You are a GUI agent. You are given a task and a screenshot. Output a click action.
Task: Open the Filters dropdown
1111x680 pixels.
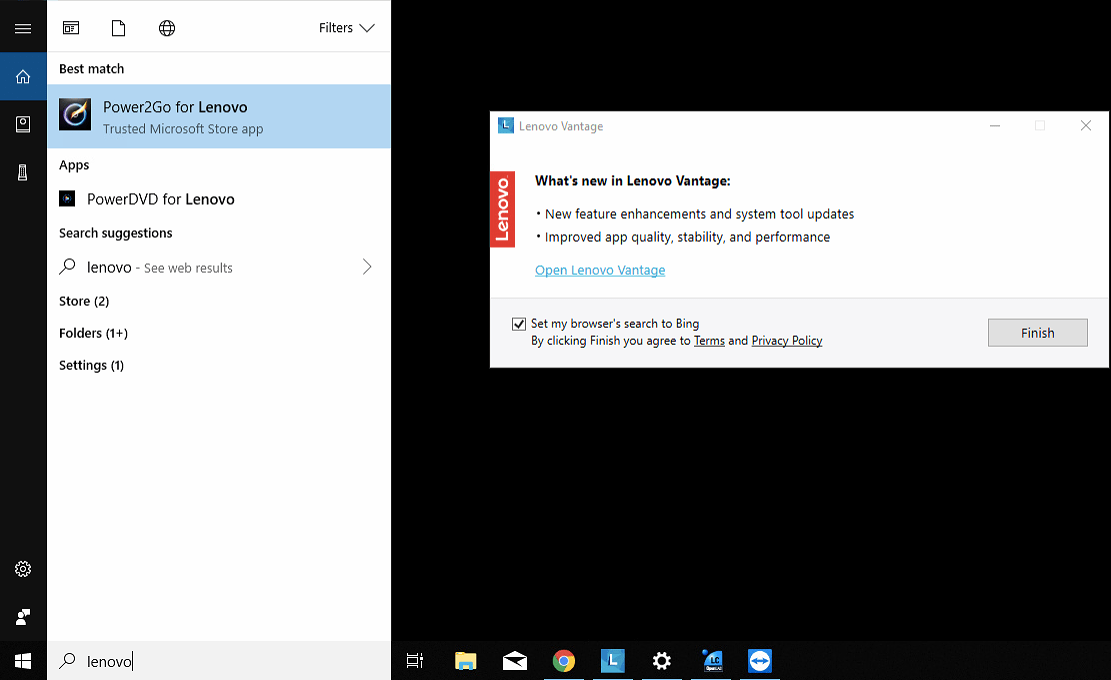pos(347,27)
